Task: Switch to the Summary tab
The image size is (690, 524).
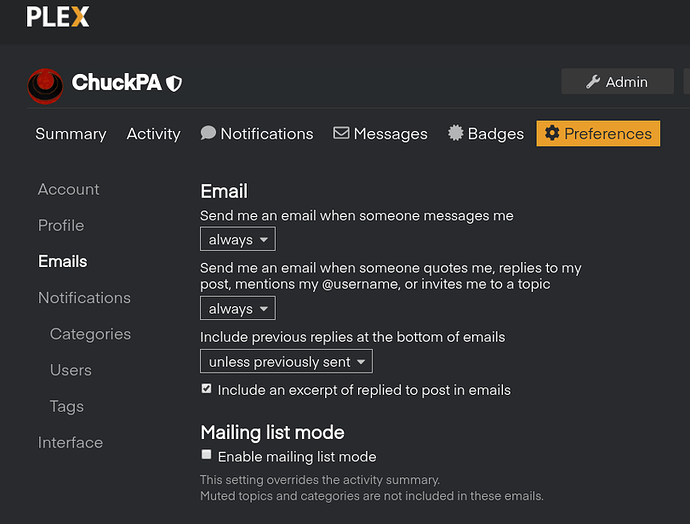Action: pyautogui.click(x=70, y=133)
